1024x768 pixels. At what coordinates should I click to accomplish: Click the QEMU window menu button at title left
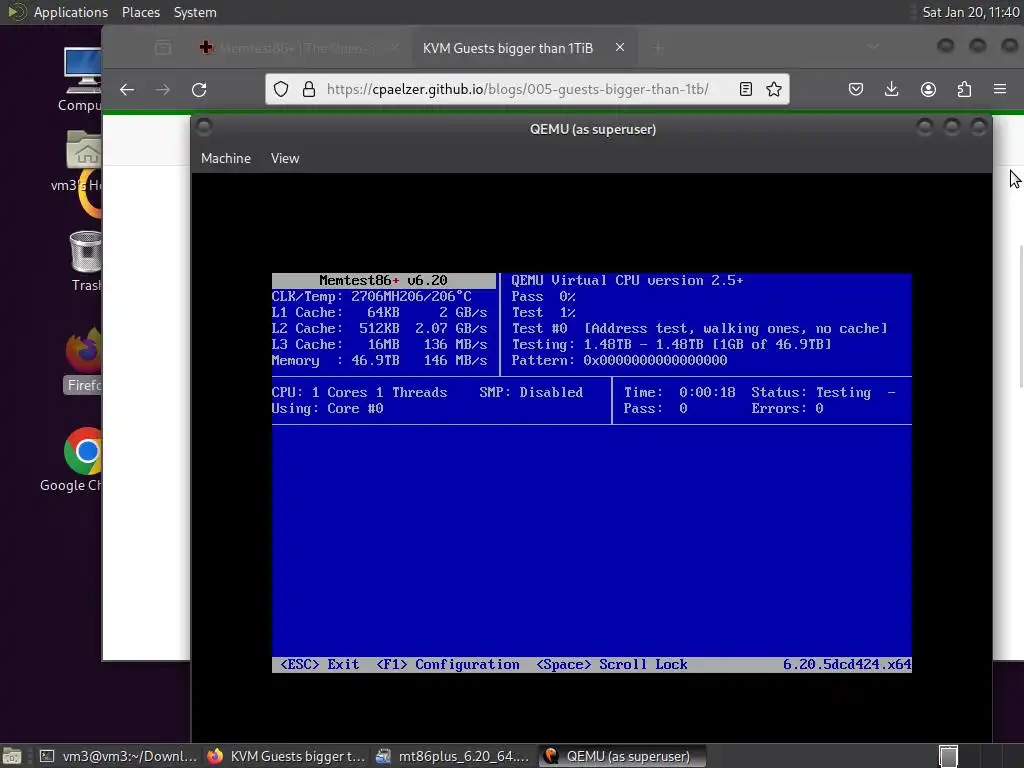coord(204,127)
